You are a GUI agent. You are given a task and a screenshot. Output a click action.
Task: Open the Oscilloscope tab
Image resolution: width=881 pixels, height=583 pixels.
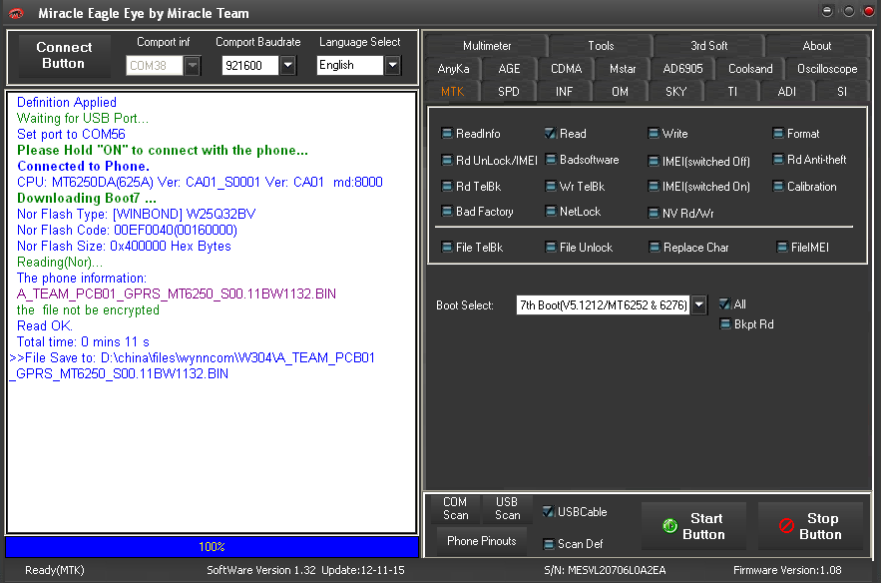(827, 69)
